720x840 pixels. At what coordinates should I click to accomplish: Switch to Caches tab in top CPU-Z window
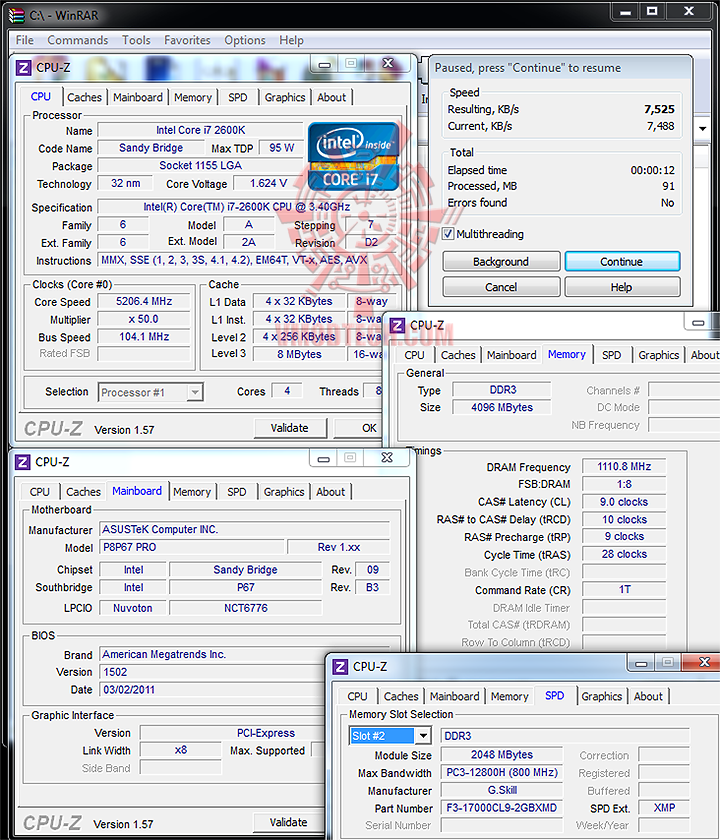pos(85,97)
